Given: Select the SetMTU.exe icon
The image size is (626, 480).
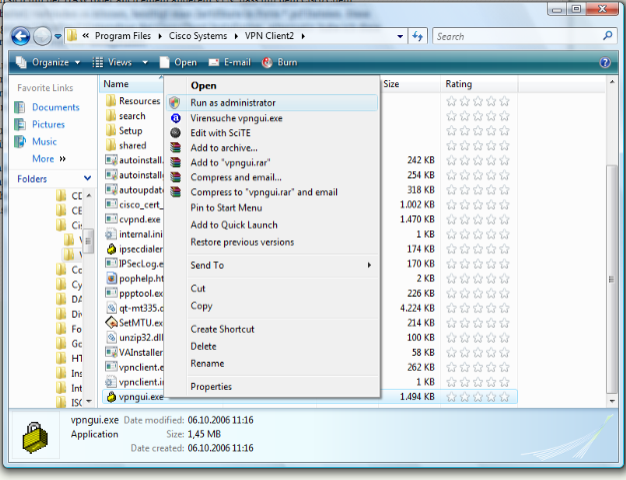Looking at the screenshot, I should pyautogui.click(x=111, y=322).
